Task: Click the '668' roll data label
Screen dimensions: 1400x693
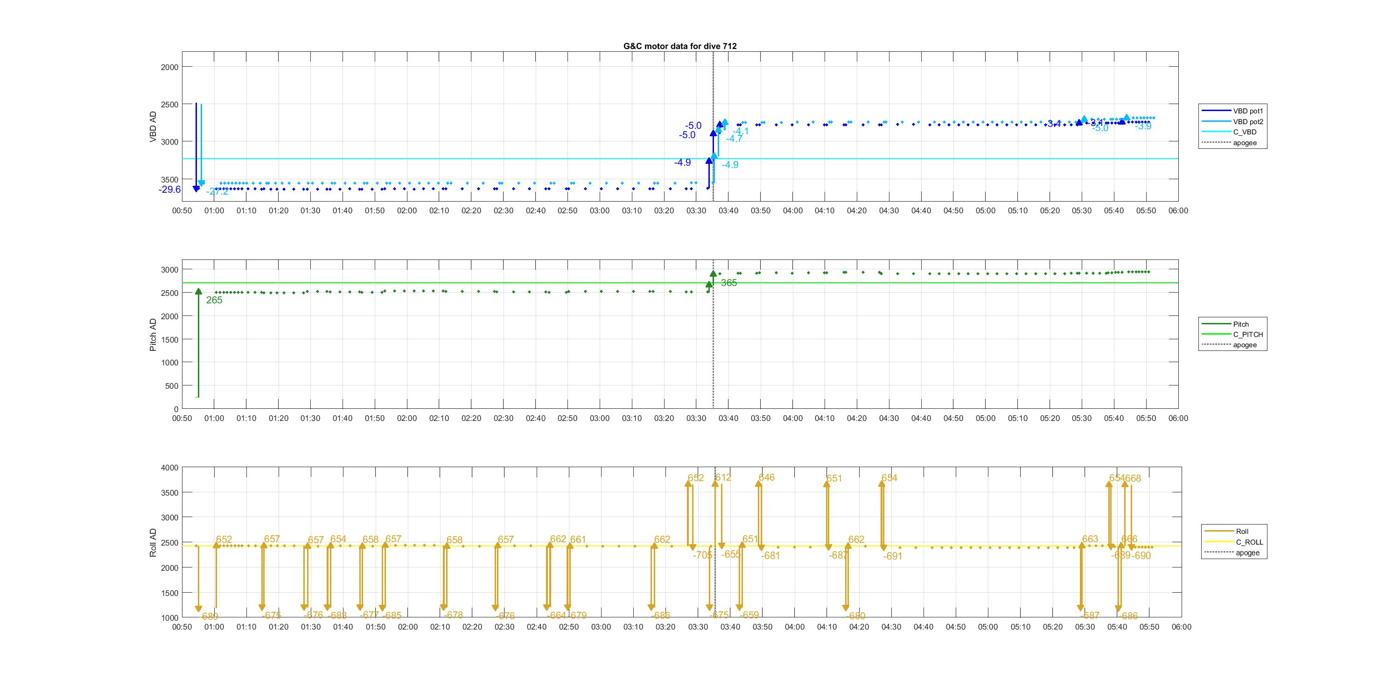Action: (x=1133, y=478)
